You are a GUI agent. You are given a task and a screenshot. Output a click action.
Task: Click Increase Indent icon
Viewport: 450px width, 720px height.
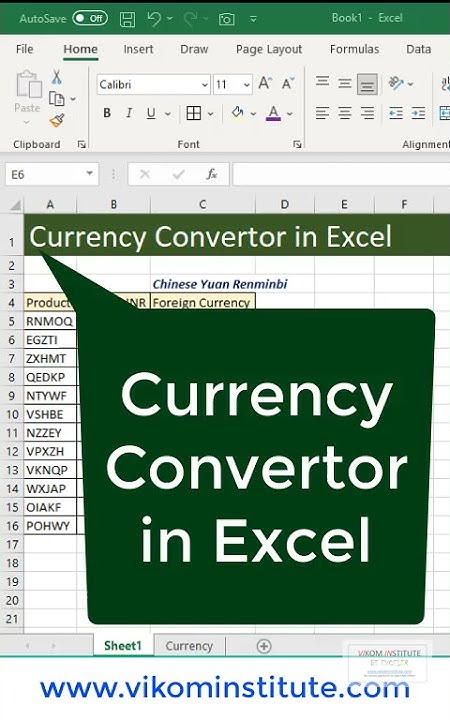click(418, 113)
